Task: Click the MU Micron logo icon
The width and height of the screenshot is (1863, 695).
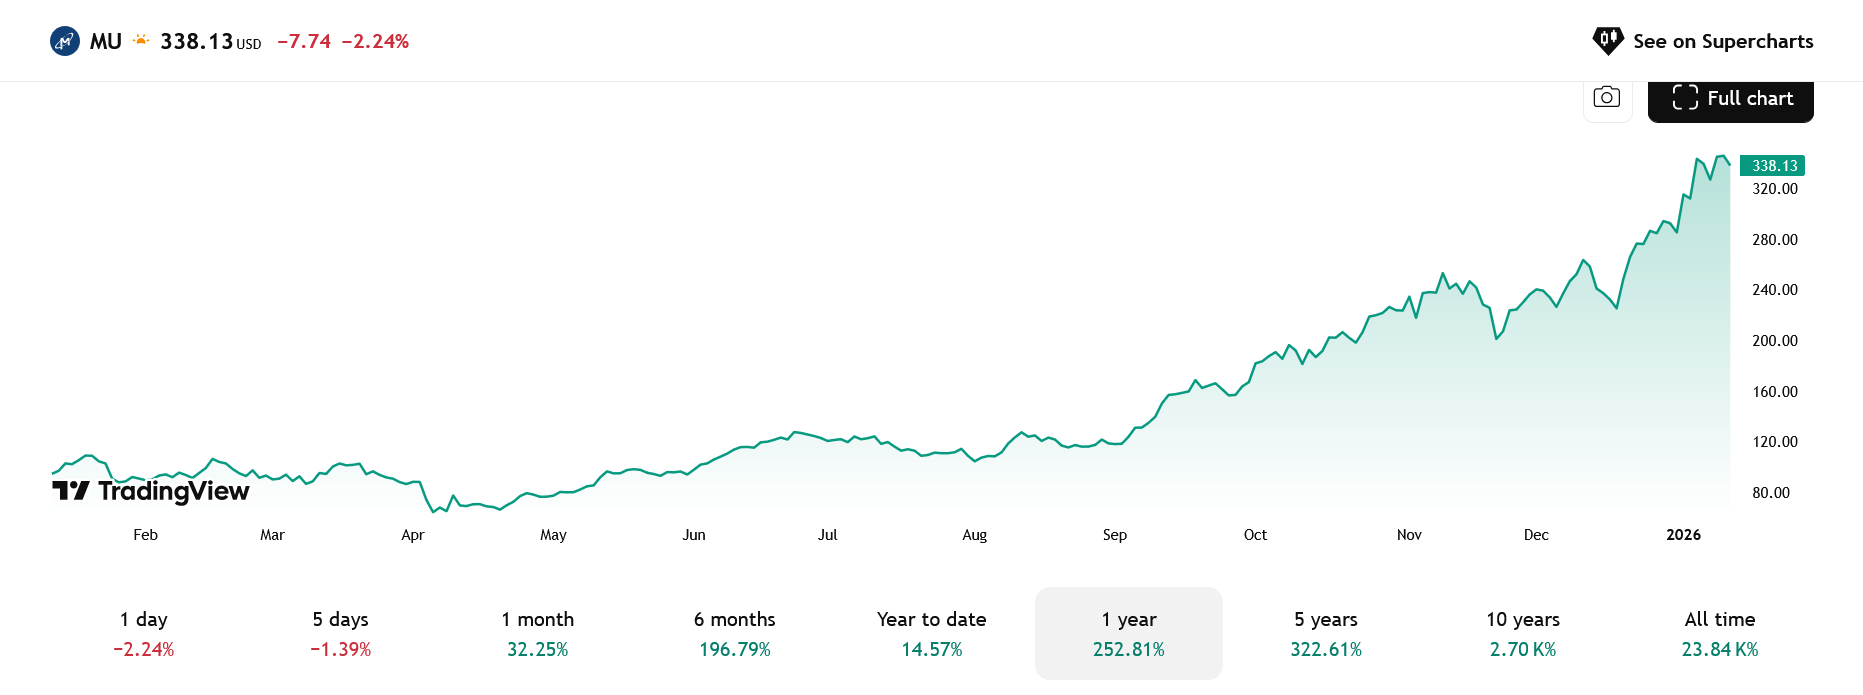Action: pos(65,41)
